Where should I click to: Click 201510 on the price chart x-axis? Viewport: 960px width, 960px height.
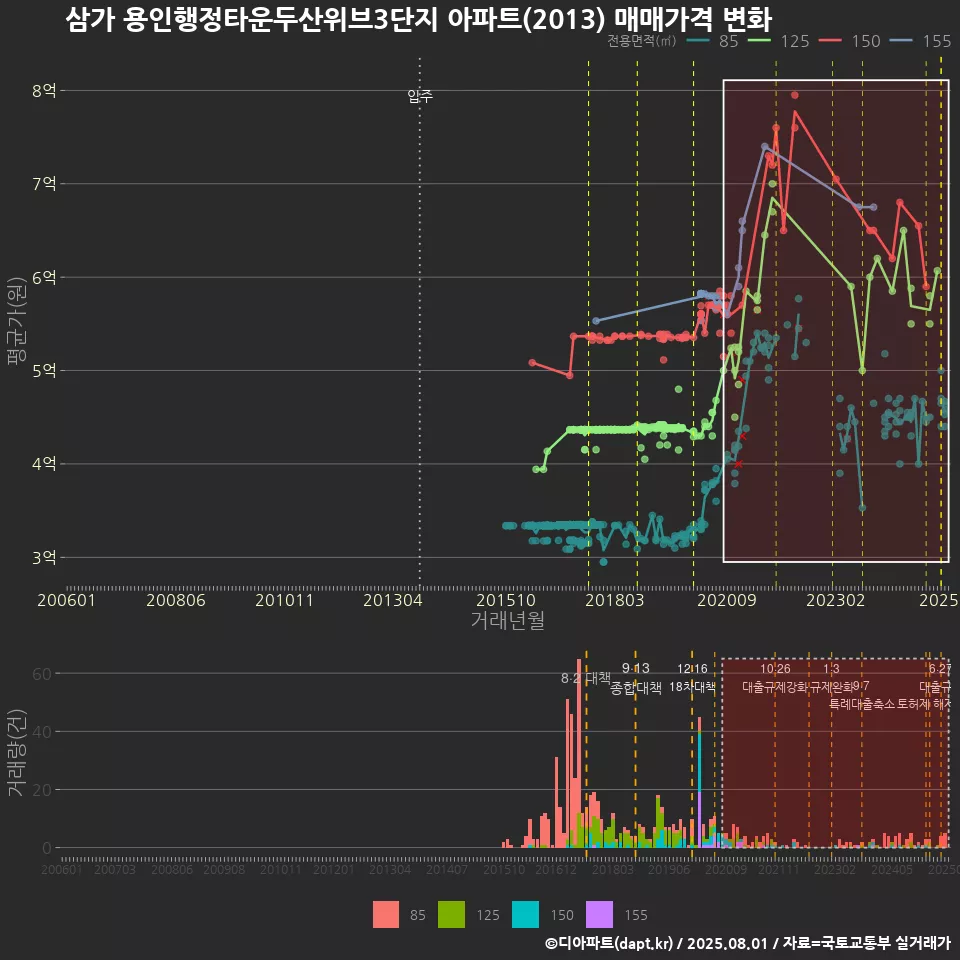(506, 600)
